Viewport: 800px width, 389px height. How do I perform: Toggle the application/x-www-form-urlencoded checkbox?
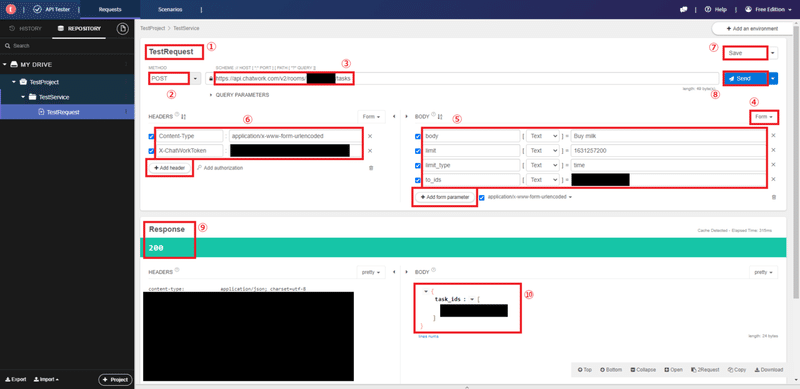click(482, 198)
